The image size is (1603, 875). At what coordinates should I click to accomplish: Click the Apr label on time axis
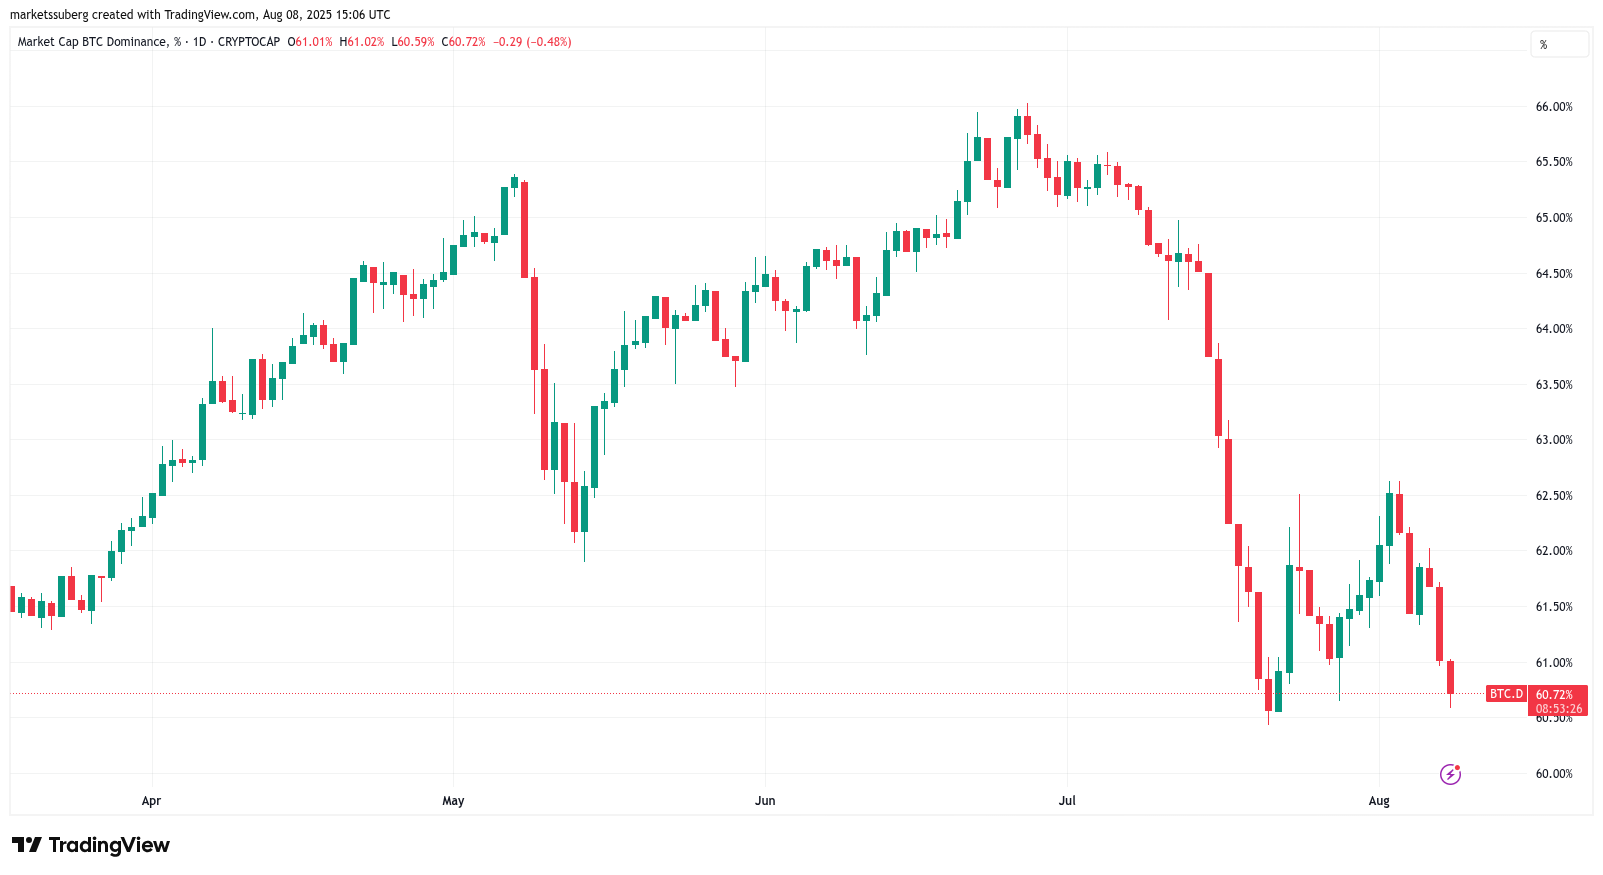(151, 801)
